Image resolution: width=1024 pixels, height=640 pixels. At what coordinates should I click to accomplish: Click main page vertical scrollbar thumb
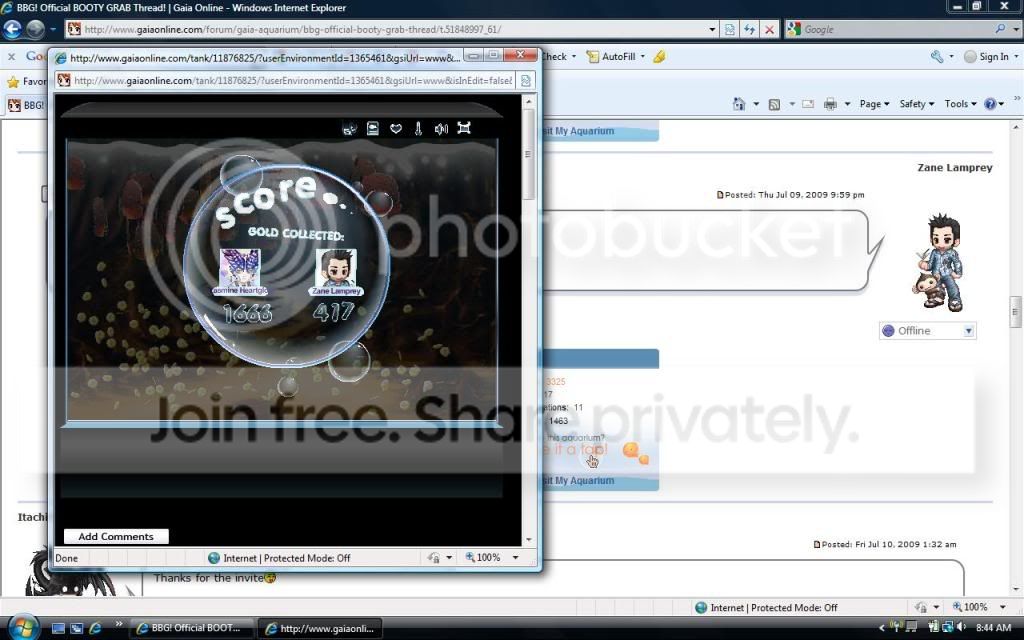[x=1016, y=312]
